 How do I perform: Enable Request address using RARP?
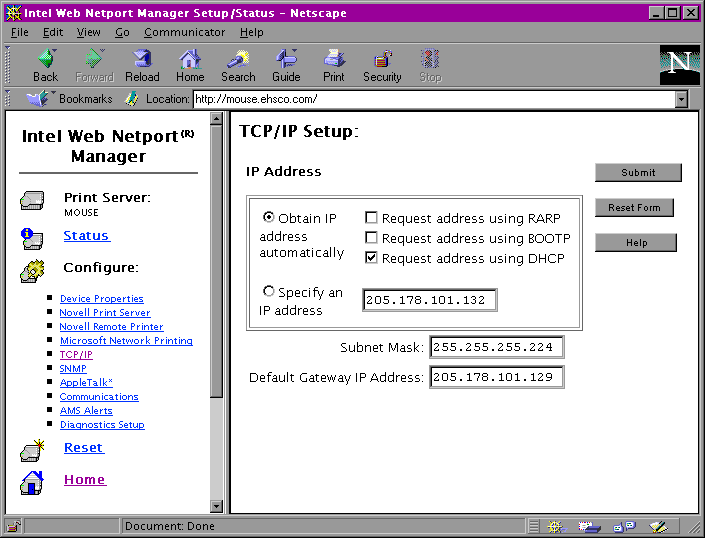371,218
